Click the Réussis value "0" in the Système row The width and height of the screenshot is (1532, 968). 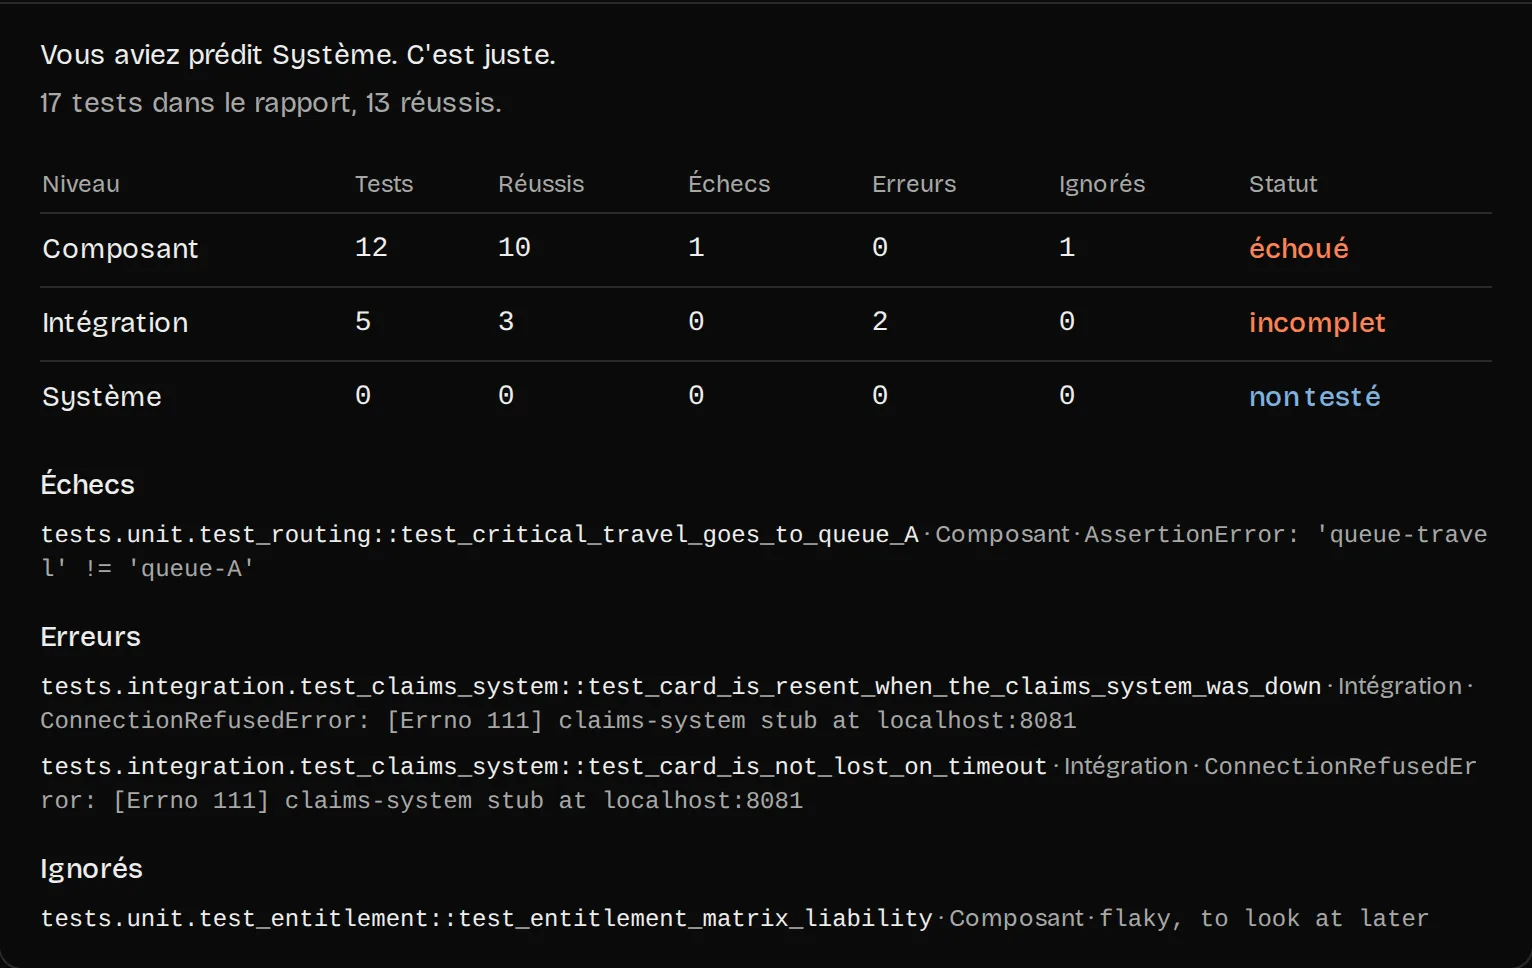(x=506, y=395)
